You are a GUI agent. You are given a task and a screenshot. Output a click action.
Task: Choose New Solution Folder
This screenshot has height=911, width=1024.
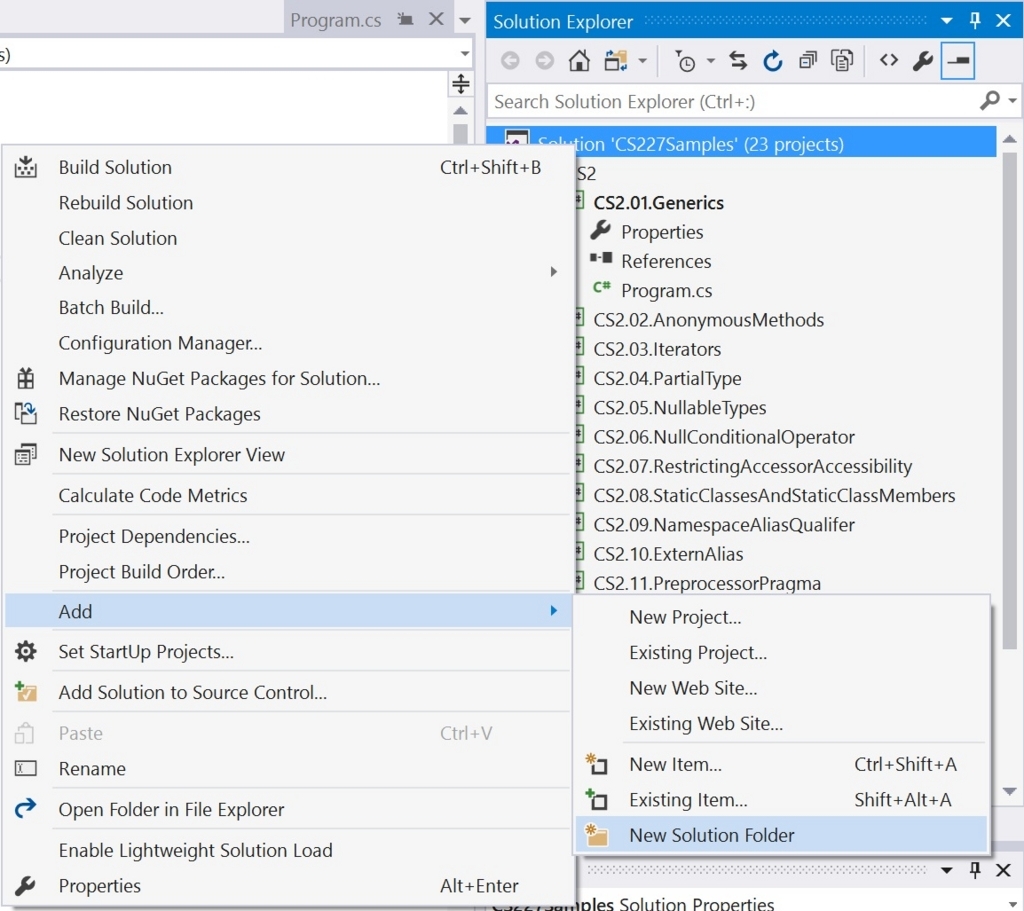(x=782, y=835)
